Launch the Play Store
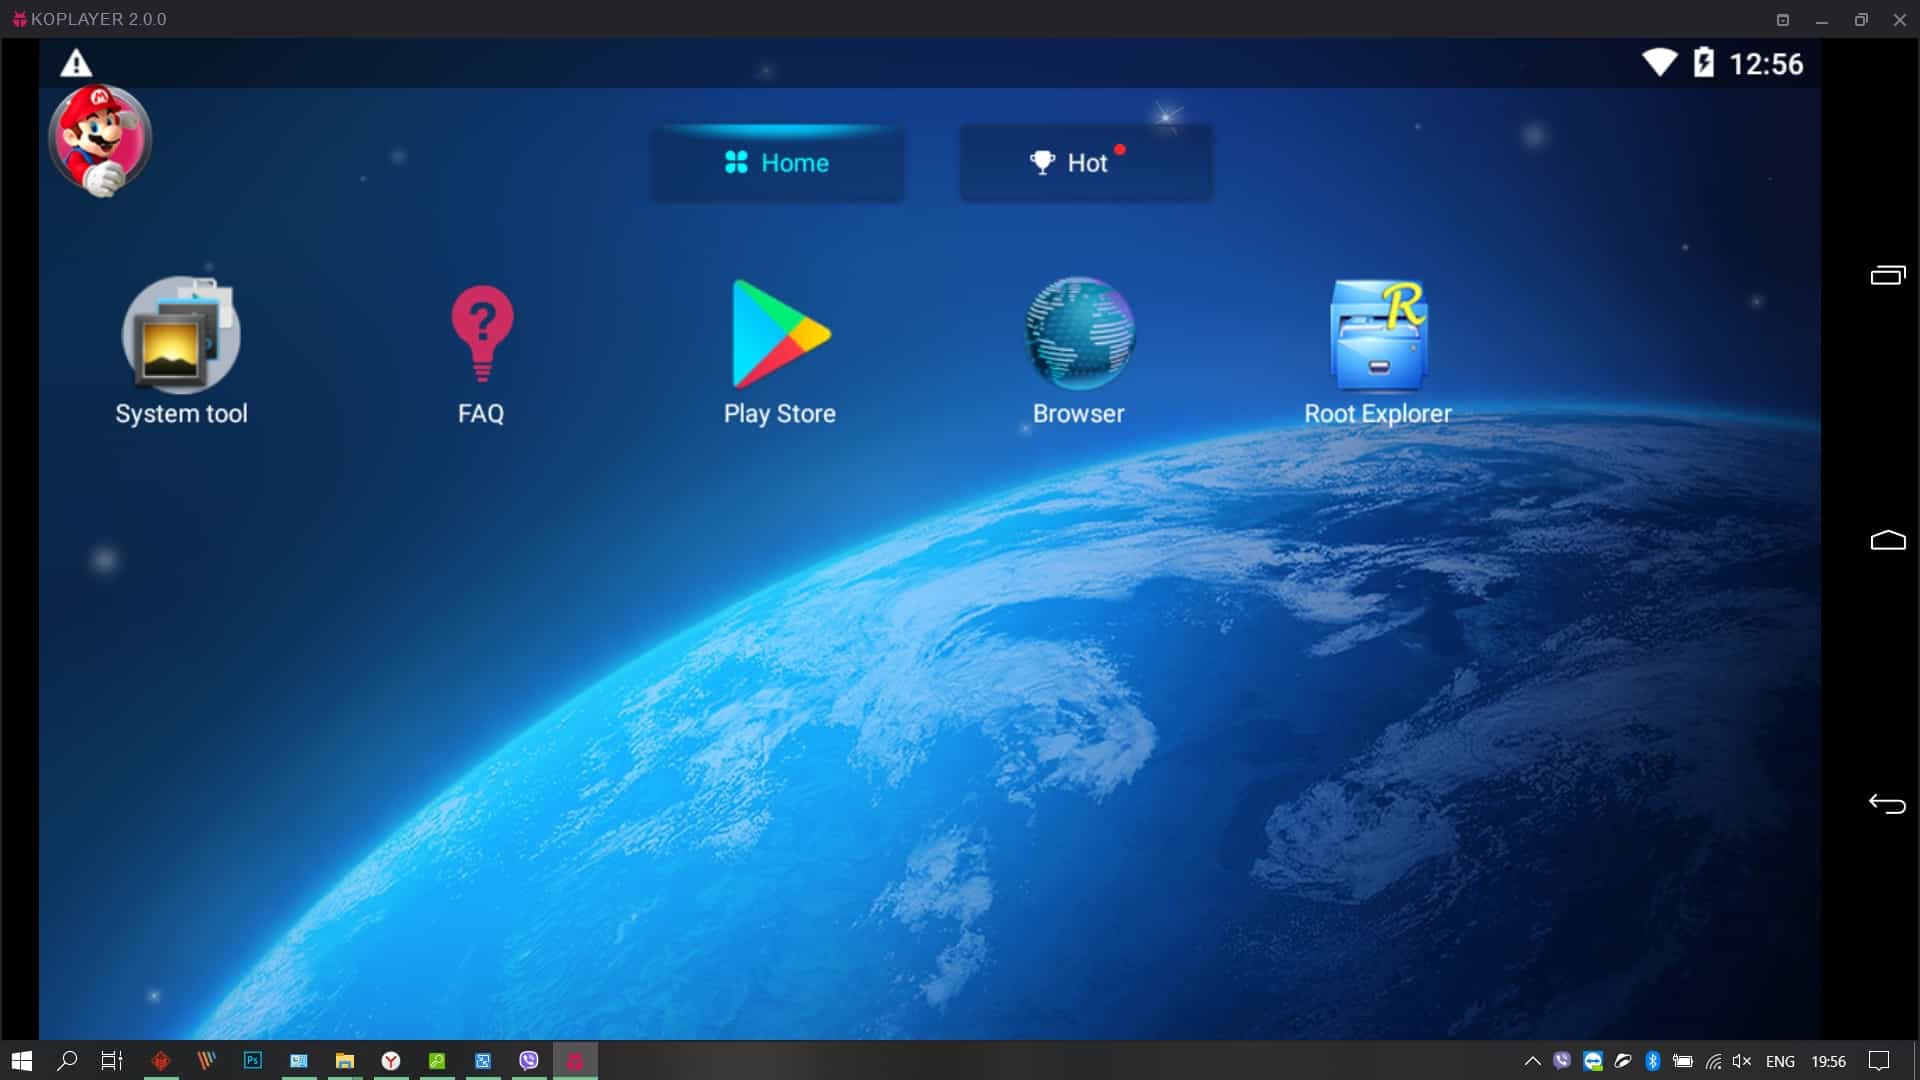1920x1080 pixels. click(780, 336)
